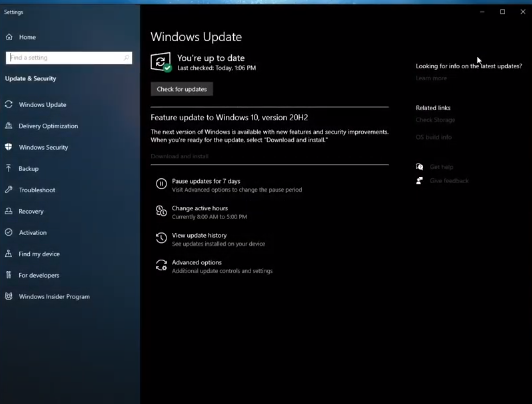Click the Find my device icon
532x404 pixels.
point(9,253)
